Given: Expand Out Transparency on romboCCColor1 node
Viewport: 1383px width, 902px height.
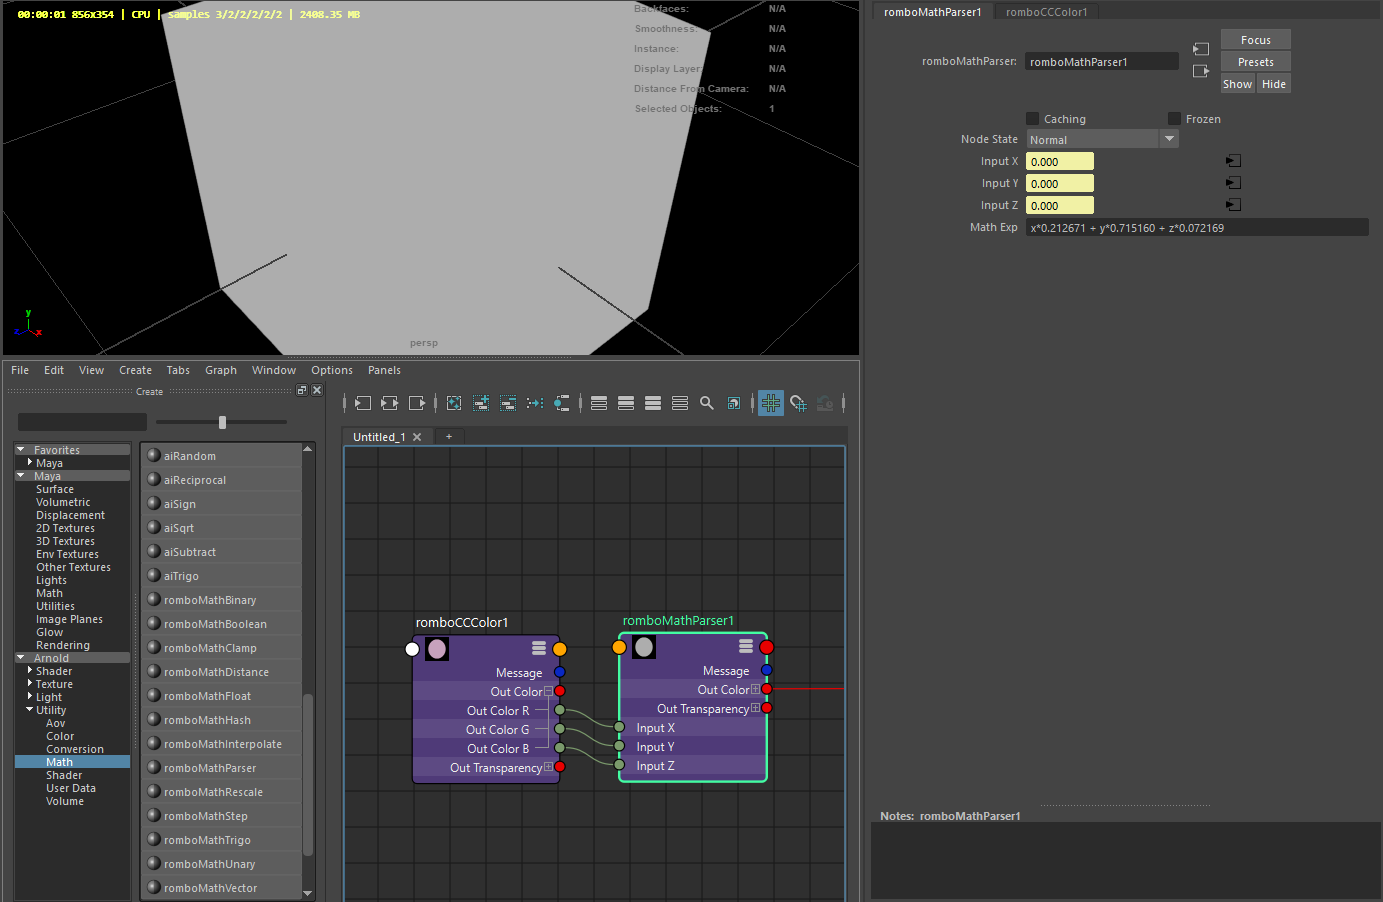Looking at the screenshot, I should [548, 767].
